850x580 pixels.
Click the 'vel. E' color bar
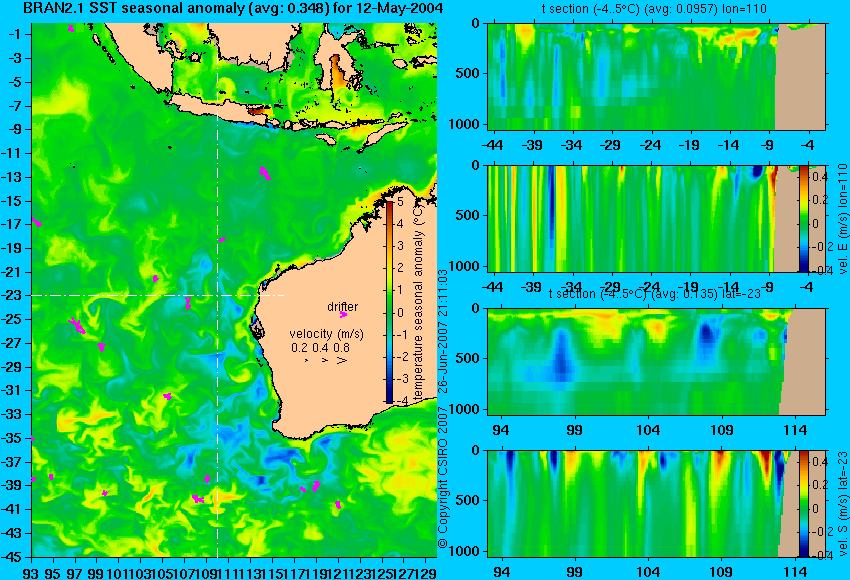point(804,218)
